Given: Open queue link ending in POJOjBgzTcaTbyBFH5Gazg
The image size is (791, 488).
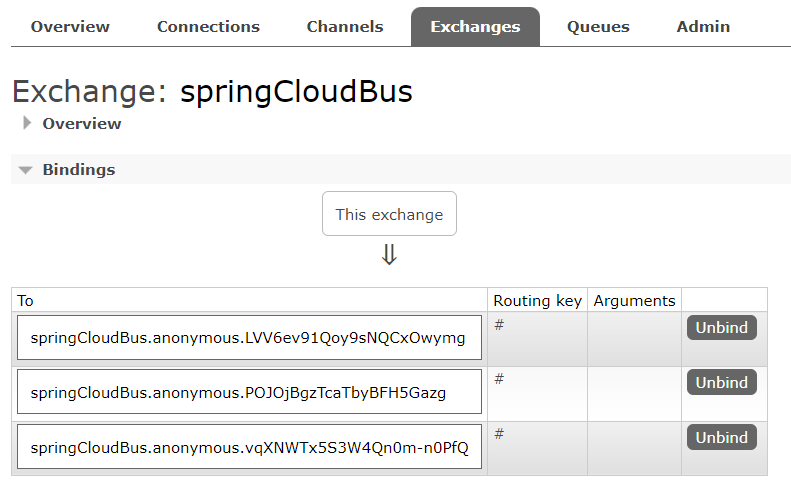Looking at the screenshot, I should point(238,393).
